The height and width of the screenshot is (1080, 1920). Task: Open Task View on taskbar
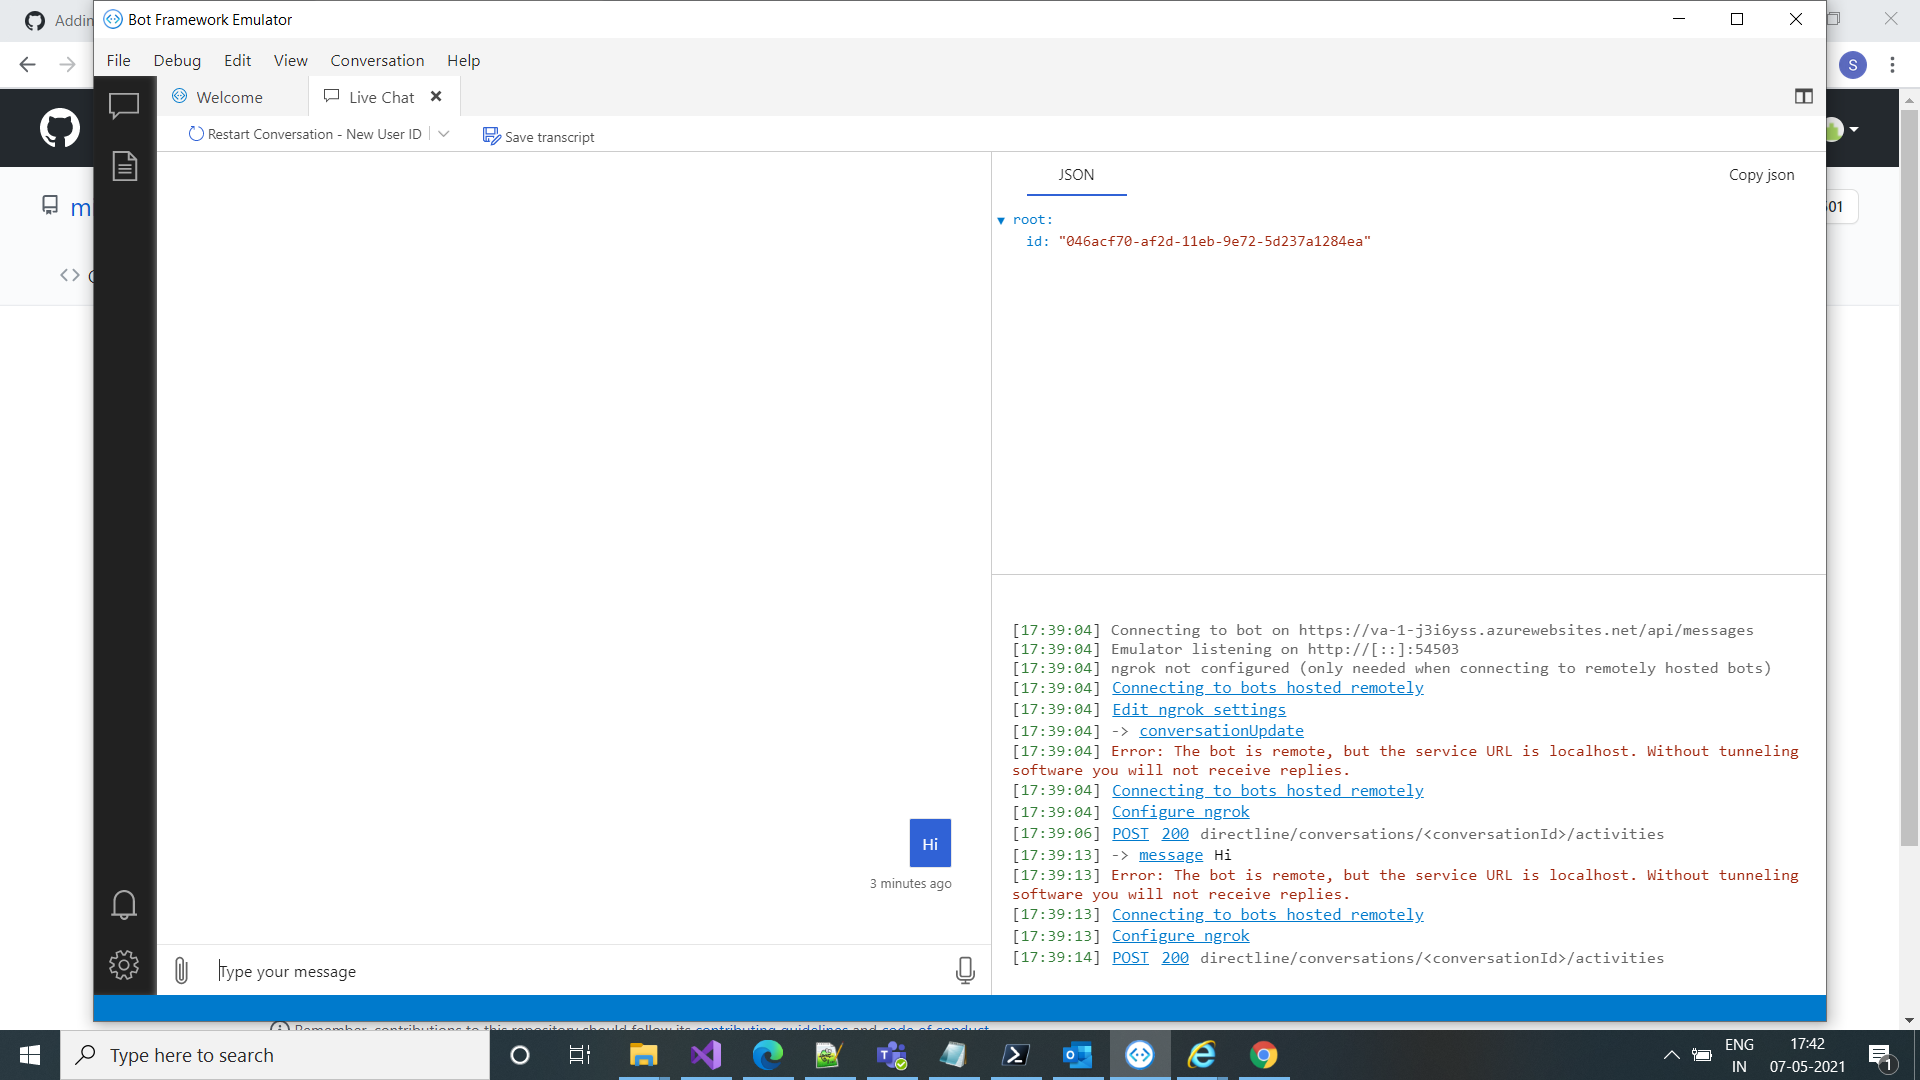[580, 1055]
